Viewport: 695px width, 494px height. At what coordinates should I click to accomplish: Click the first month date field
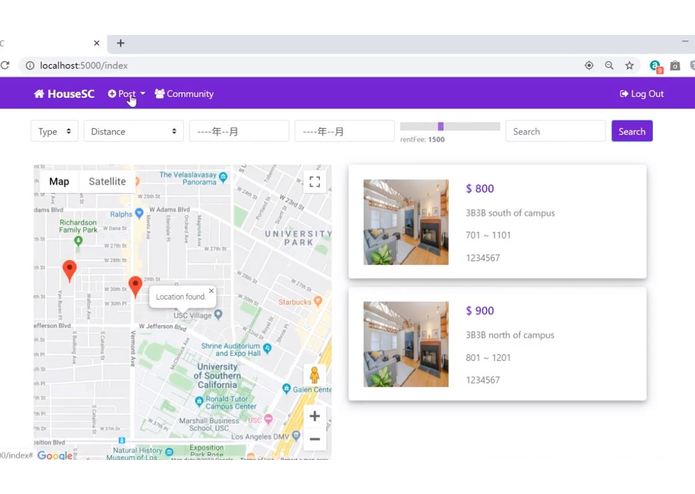pyautogui.click(x=239, y=131)
